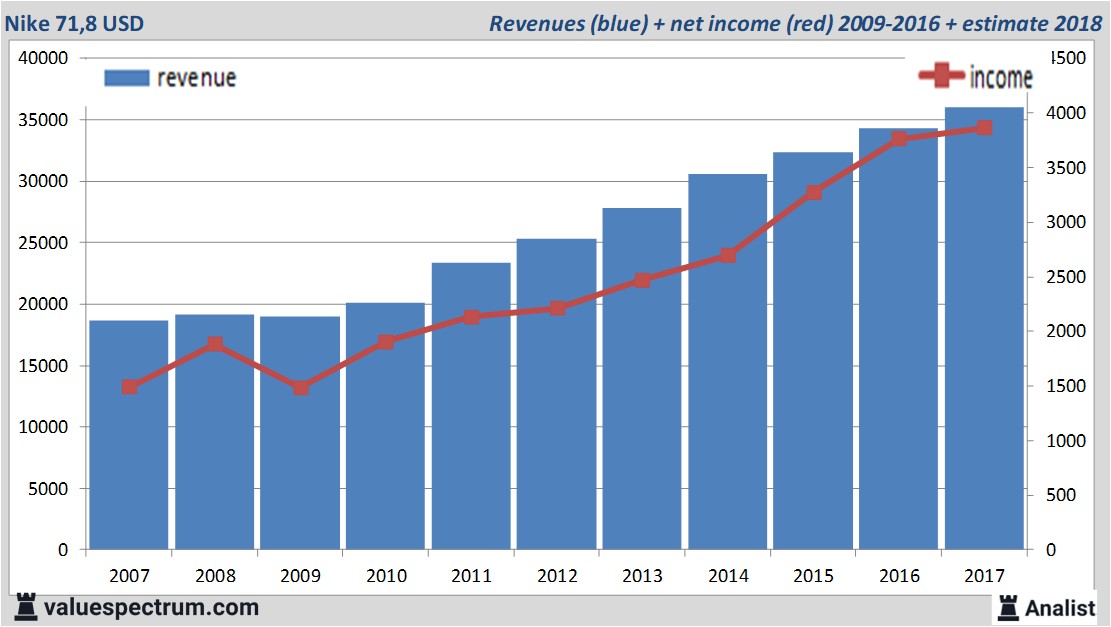
Task: Click the Analist label in the footer
Action: [x=1060, y=606]
